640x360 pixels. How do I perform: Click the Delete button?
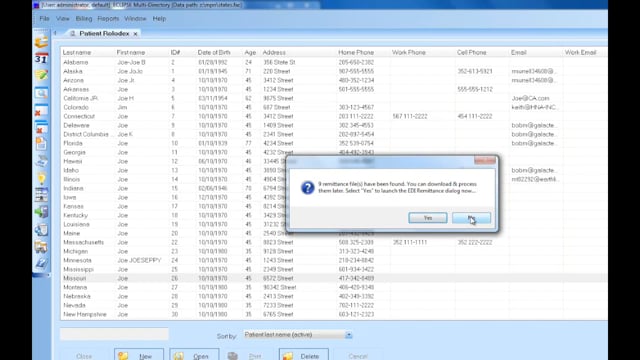click(304, 356)
